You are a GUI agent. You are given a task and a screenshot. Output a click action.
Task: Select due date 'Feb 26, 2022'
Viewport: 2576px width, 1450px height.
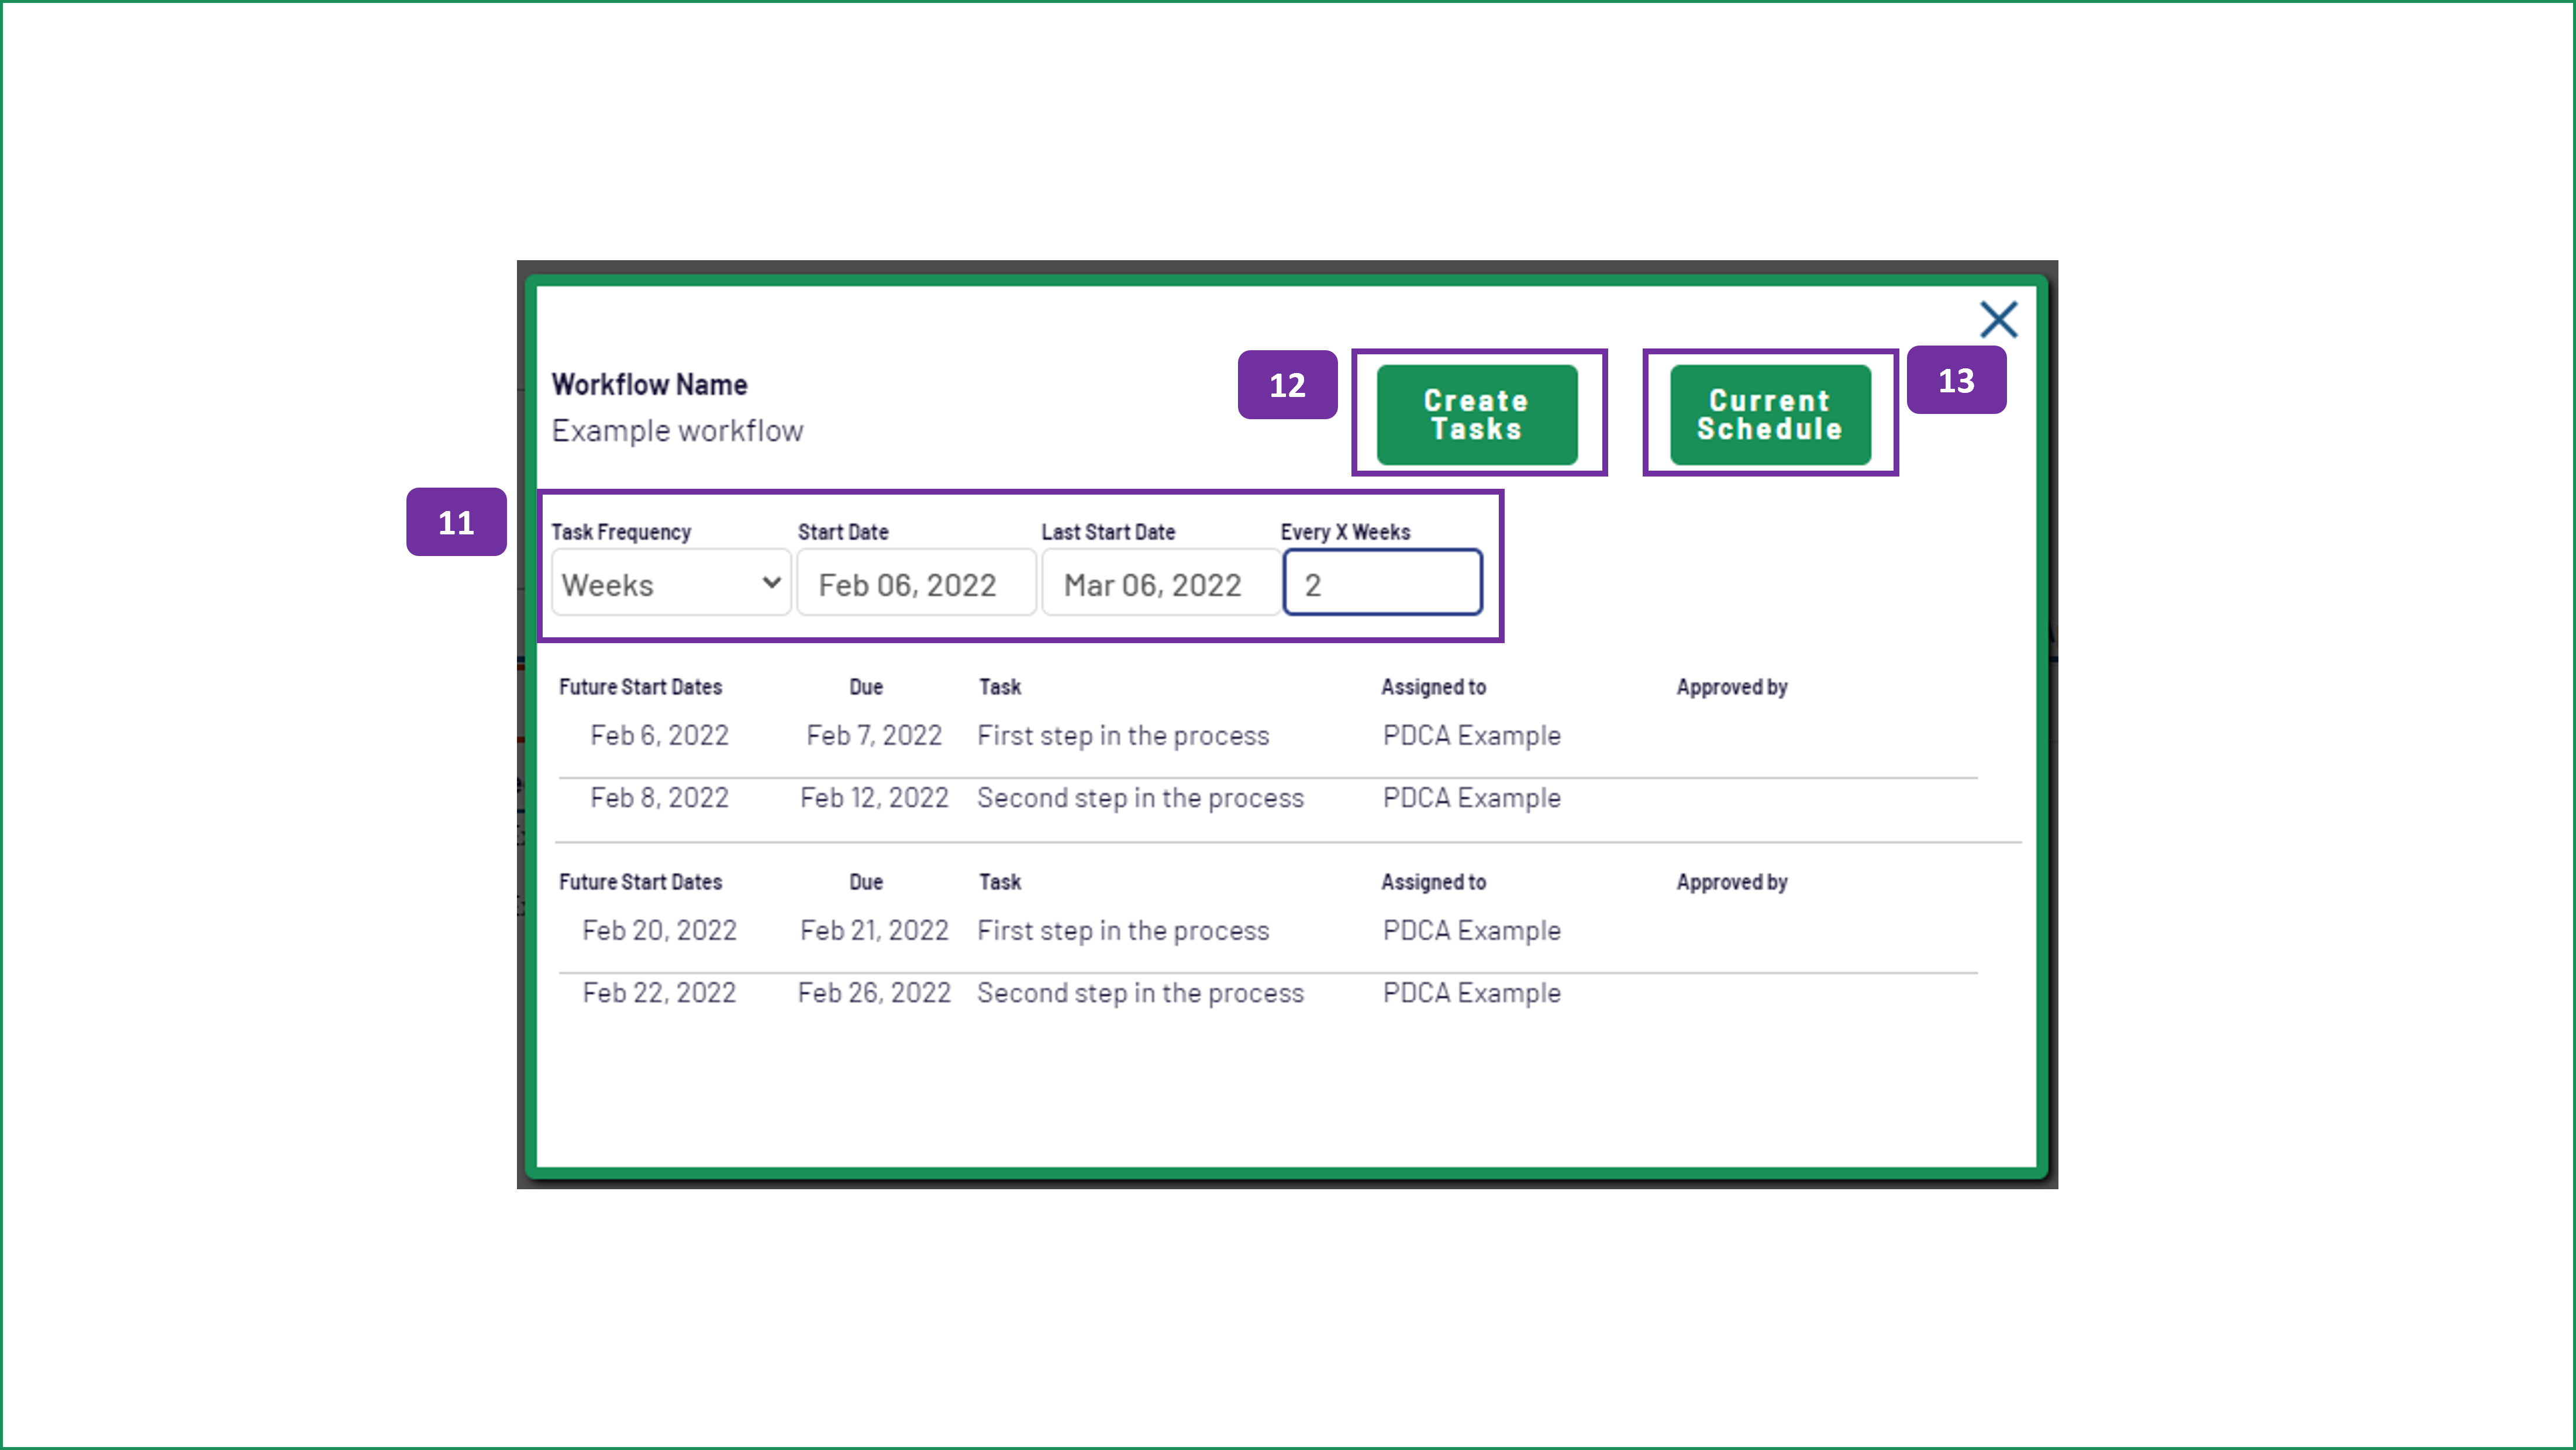click(x=874, y=993)
